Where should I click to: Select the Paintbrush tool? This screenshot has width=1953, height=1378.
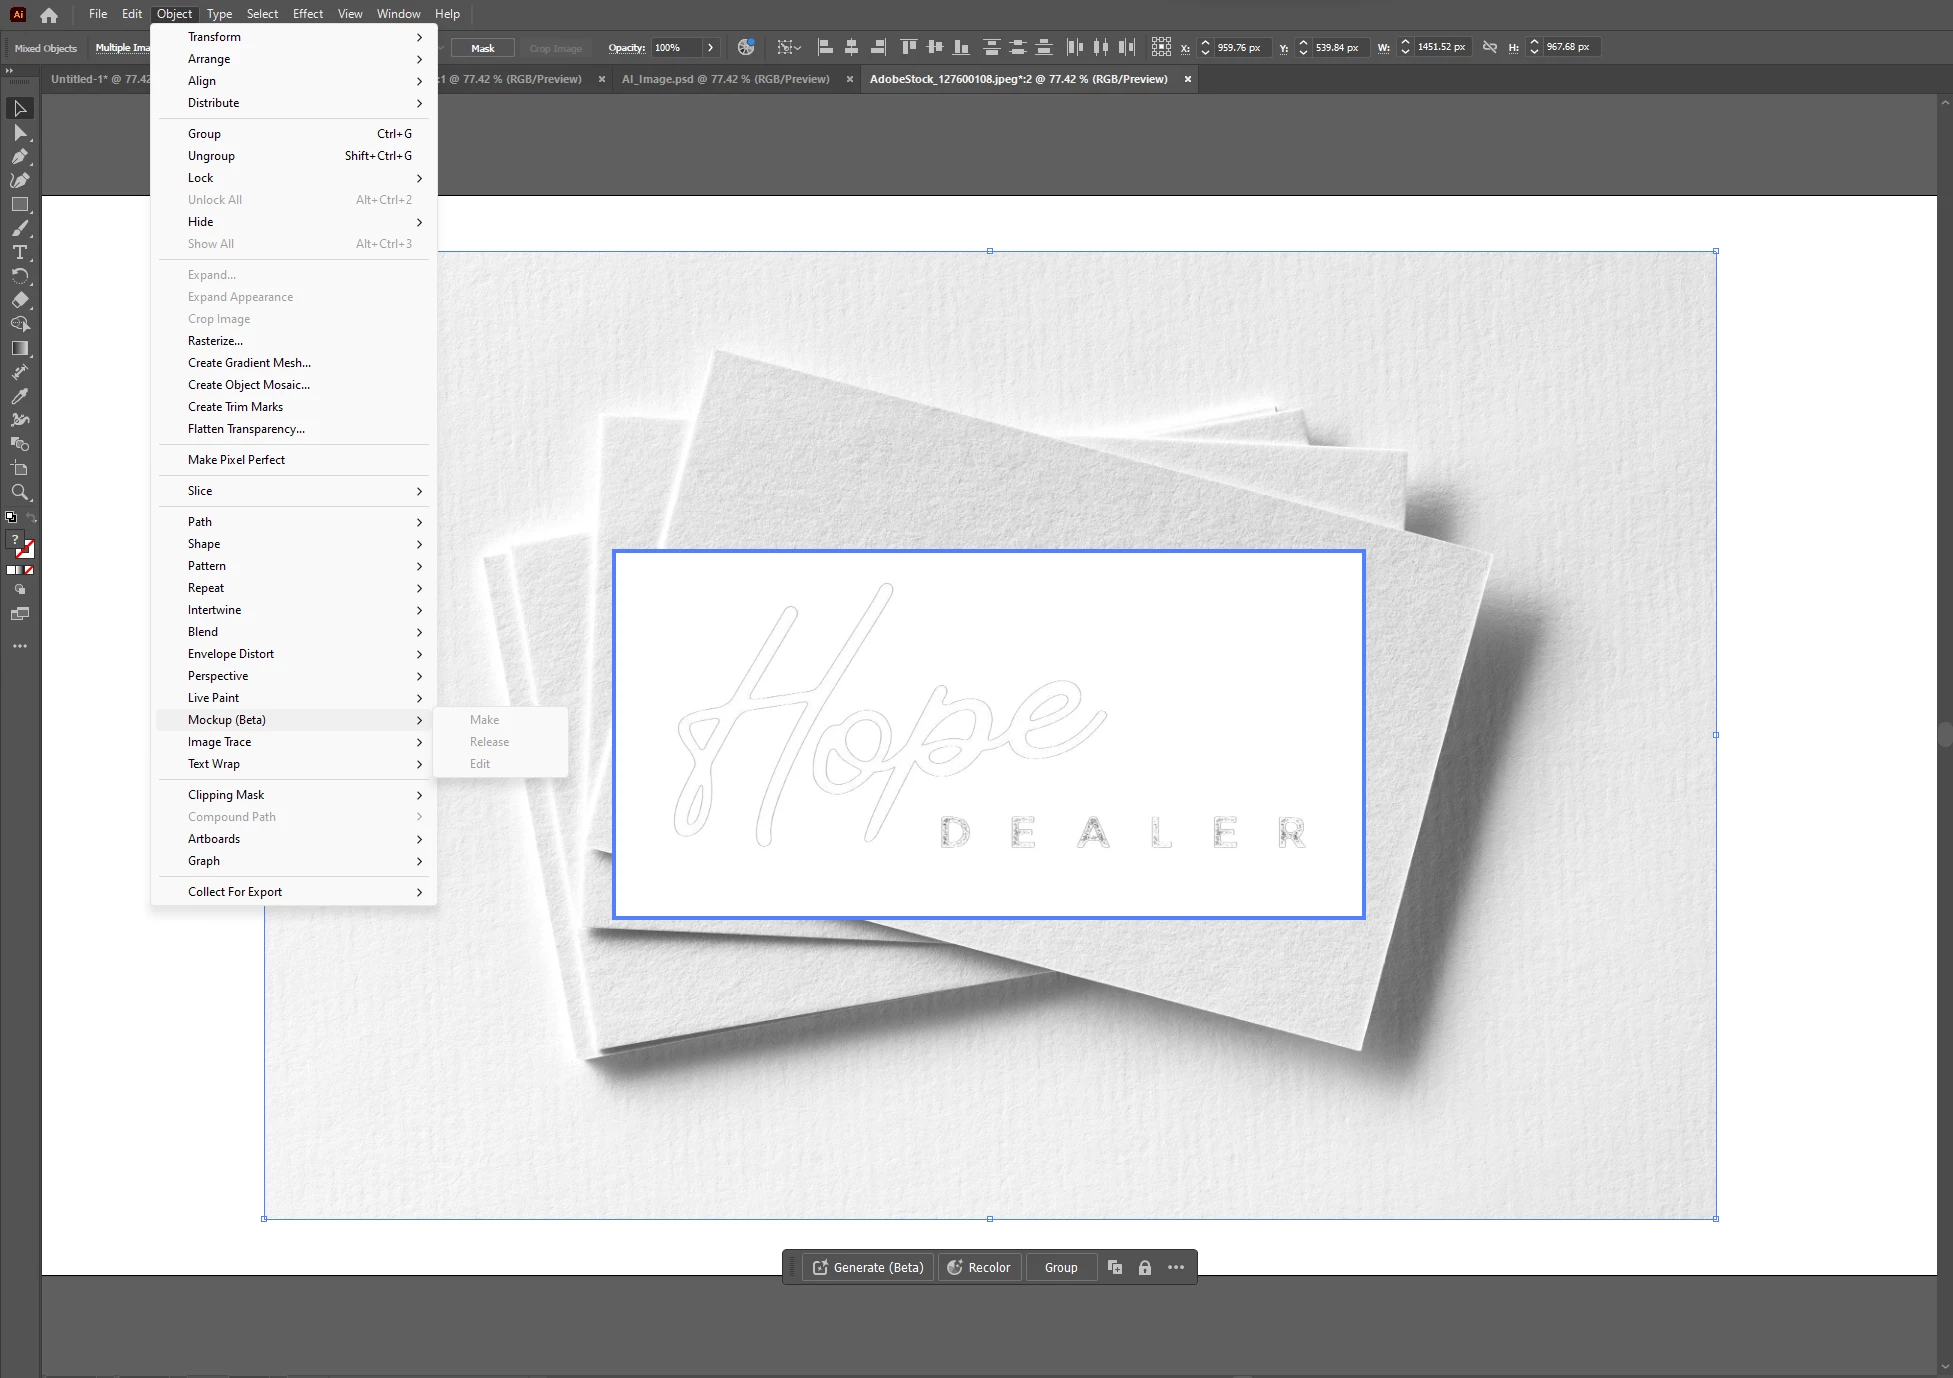(20, 228)
